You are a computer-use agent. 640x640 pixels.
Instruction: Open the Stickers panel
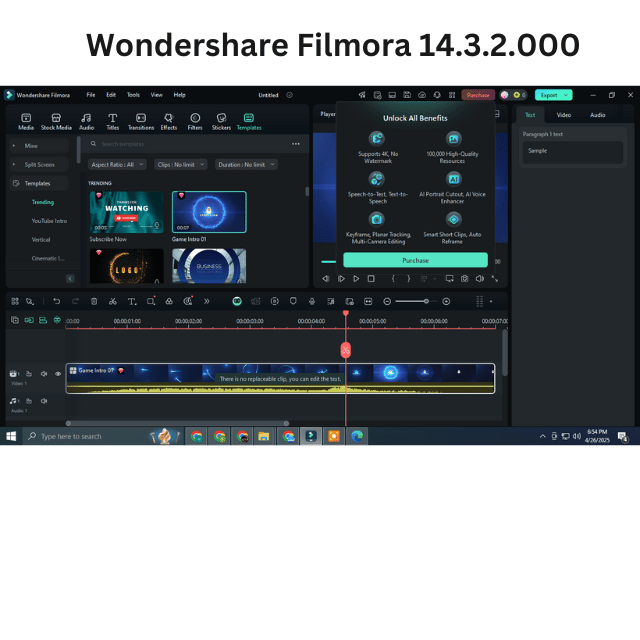[x=221, y=122]
